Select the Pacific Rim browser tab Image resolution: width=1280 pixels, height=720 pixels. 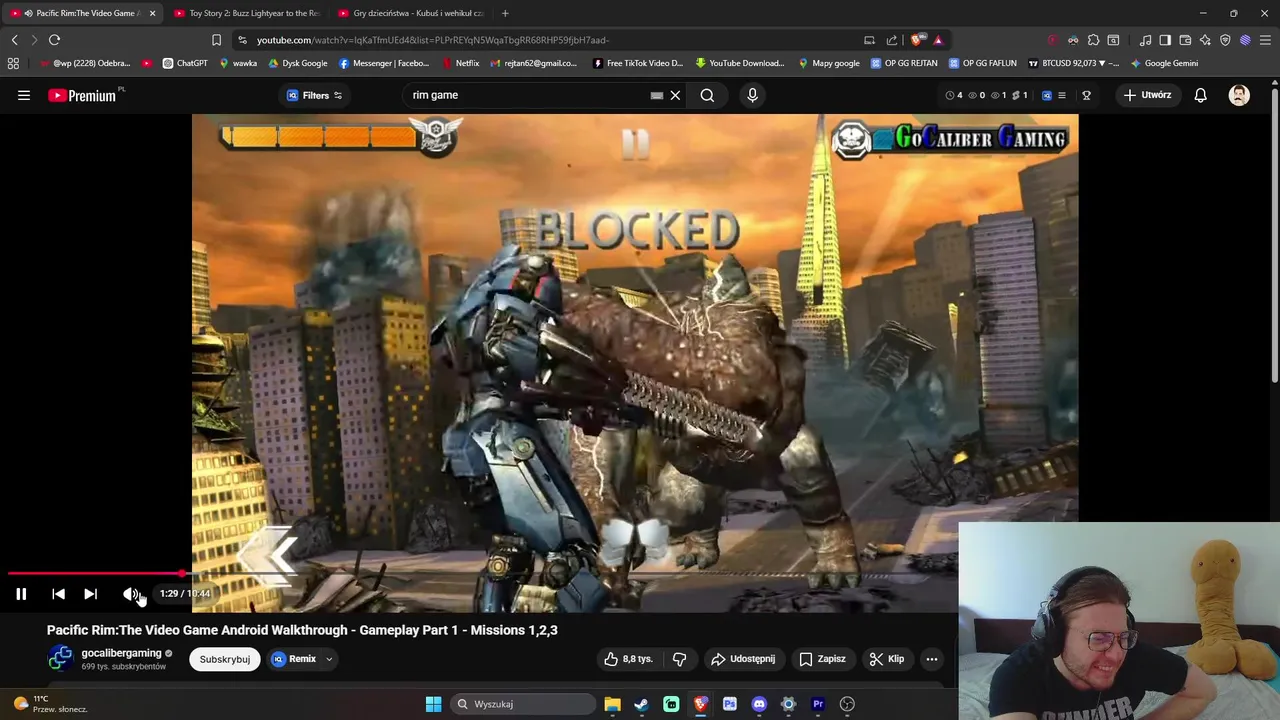point(83,13)
